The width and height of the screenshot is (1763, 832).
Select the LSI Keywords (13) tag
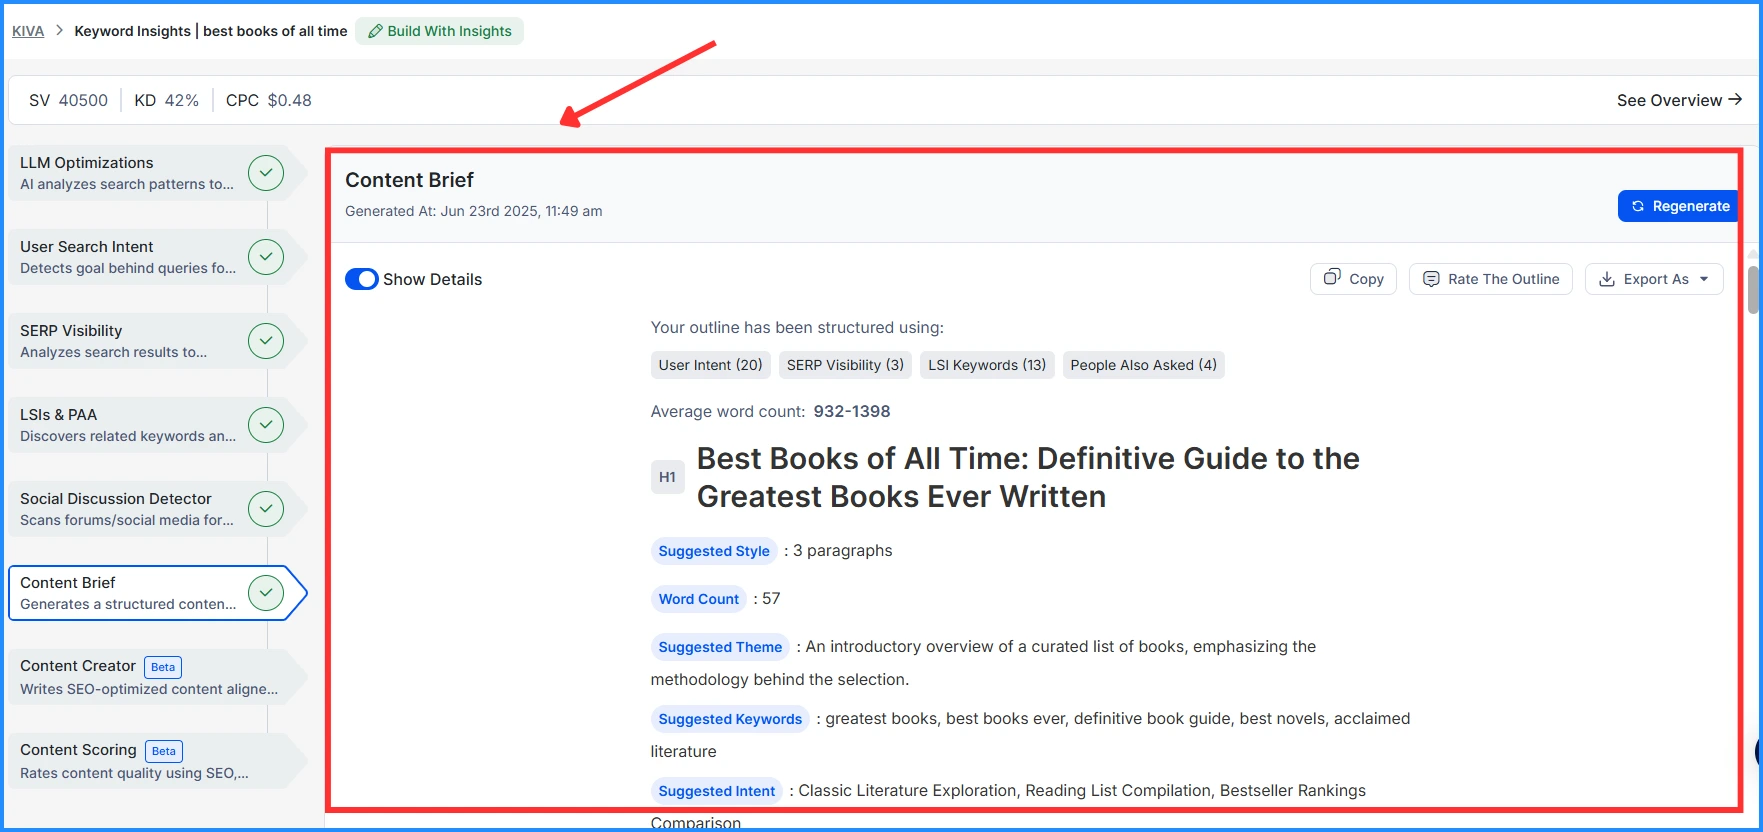coord(986,365)
